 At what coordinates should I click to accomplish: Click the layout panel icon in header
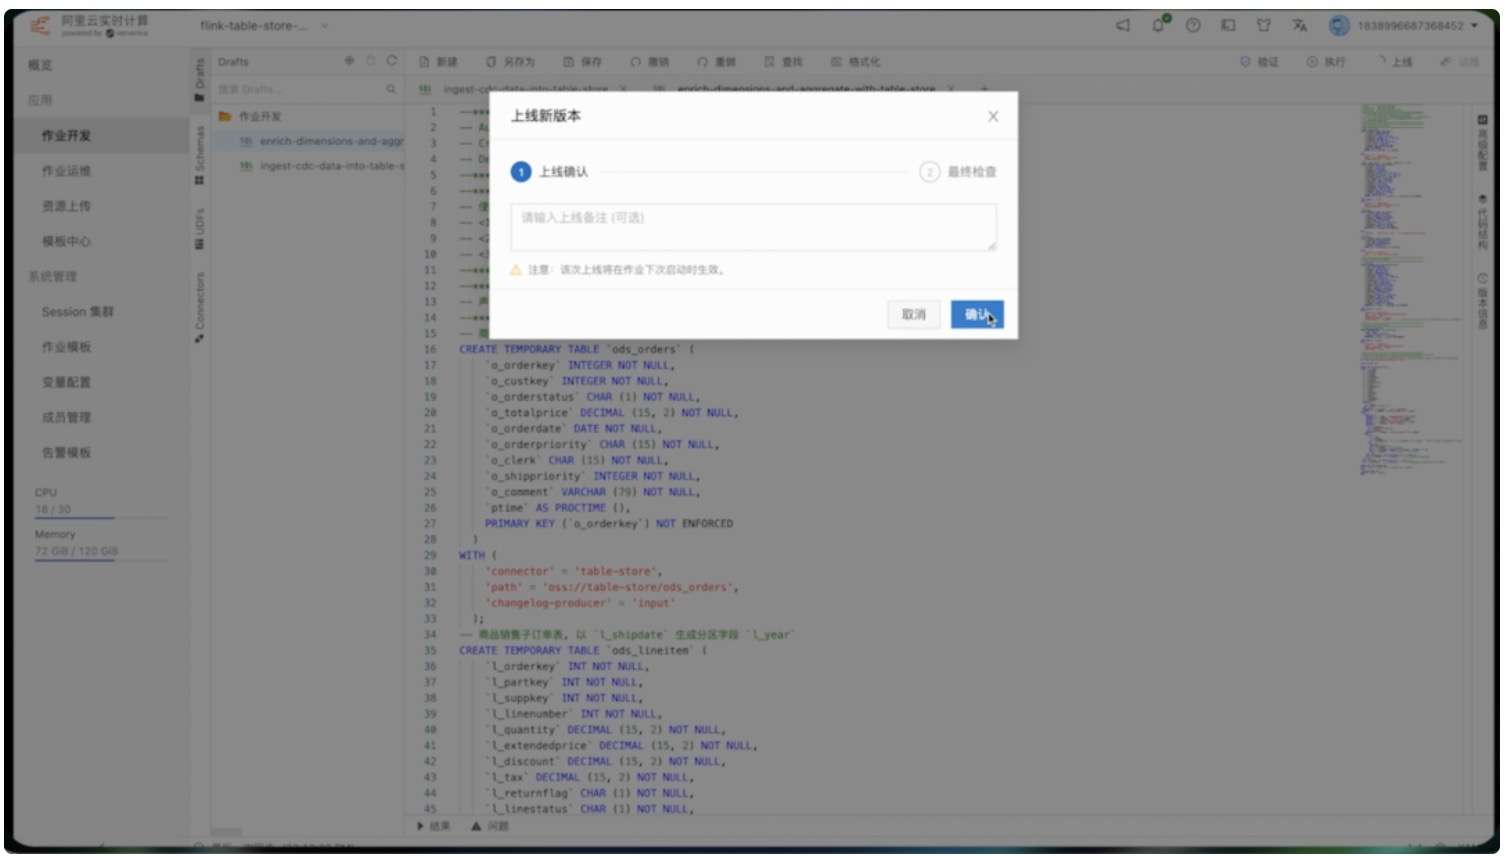(x=1228, y=25)
